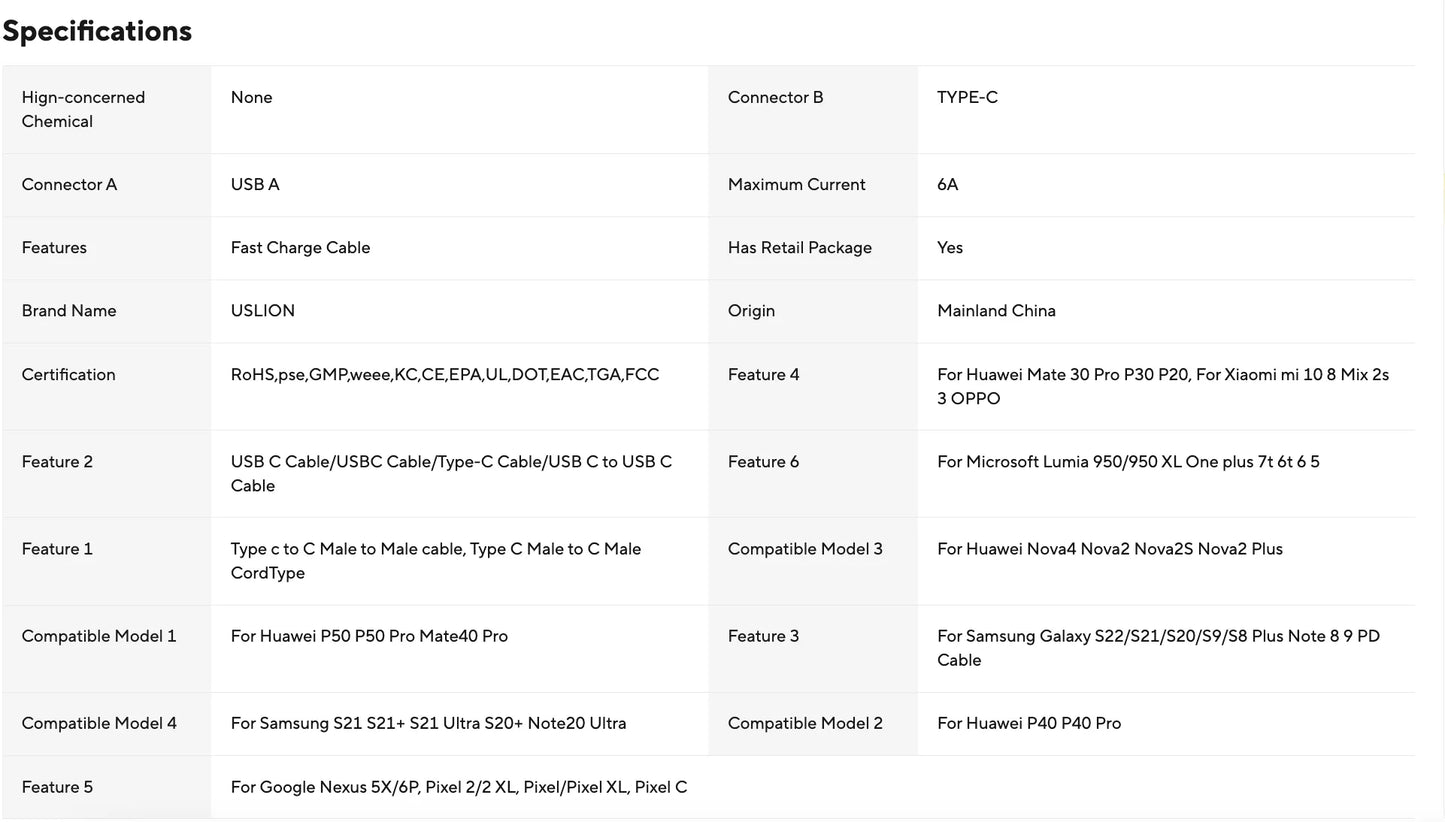This screenshot has height=822, width=1445.
Task: Select the USB A value
Action: point(255,185)
